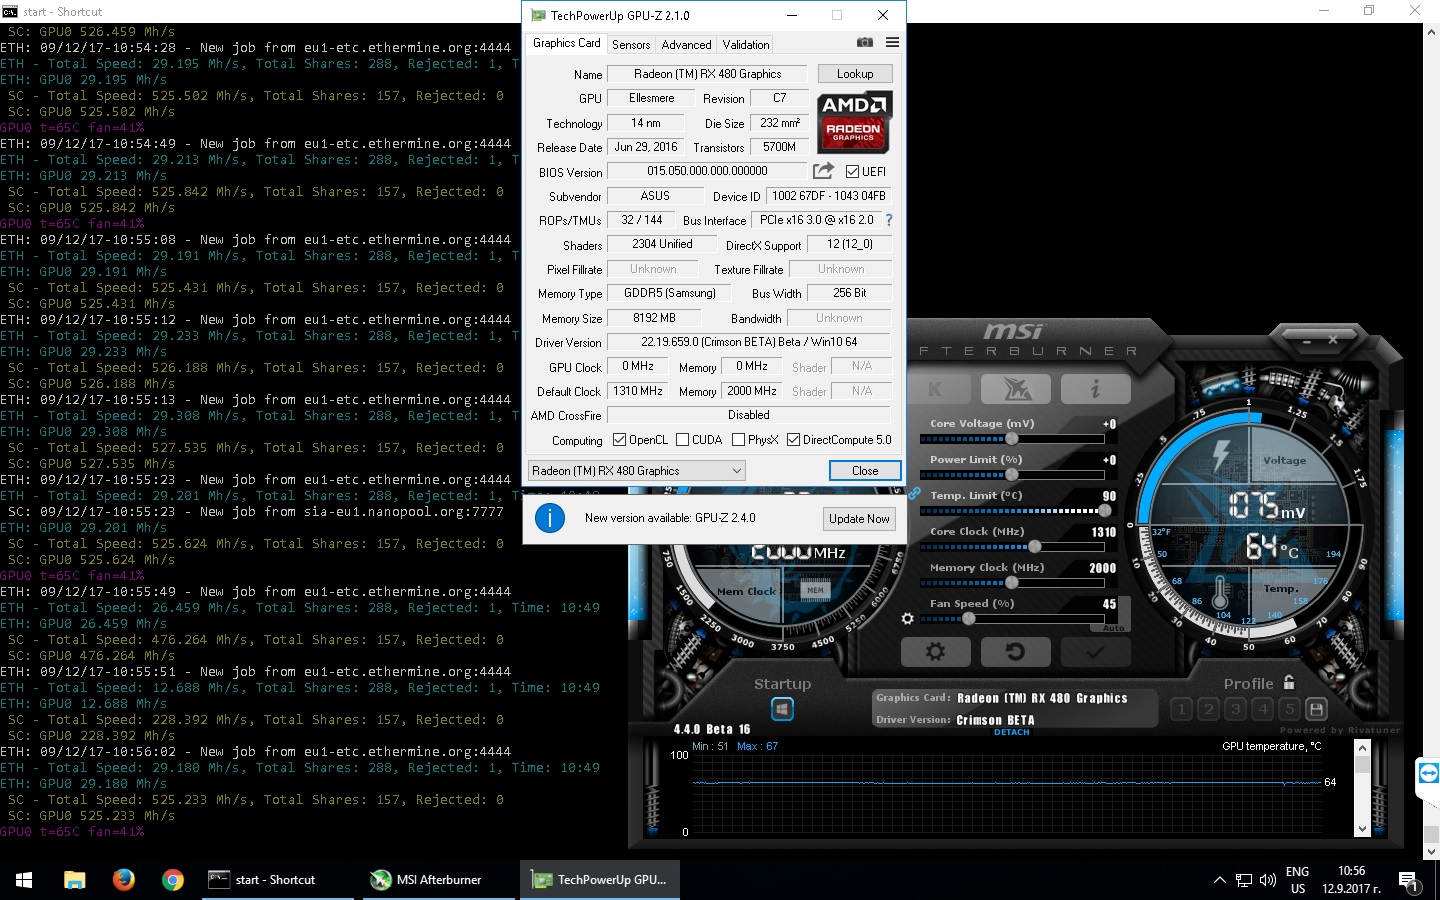1440x900 pixels.
Task: Open the GPU-Z hamburger menu
Action: (892, 43)
